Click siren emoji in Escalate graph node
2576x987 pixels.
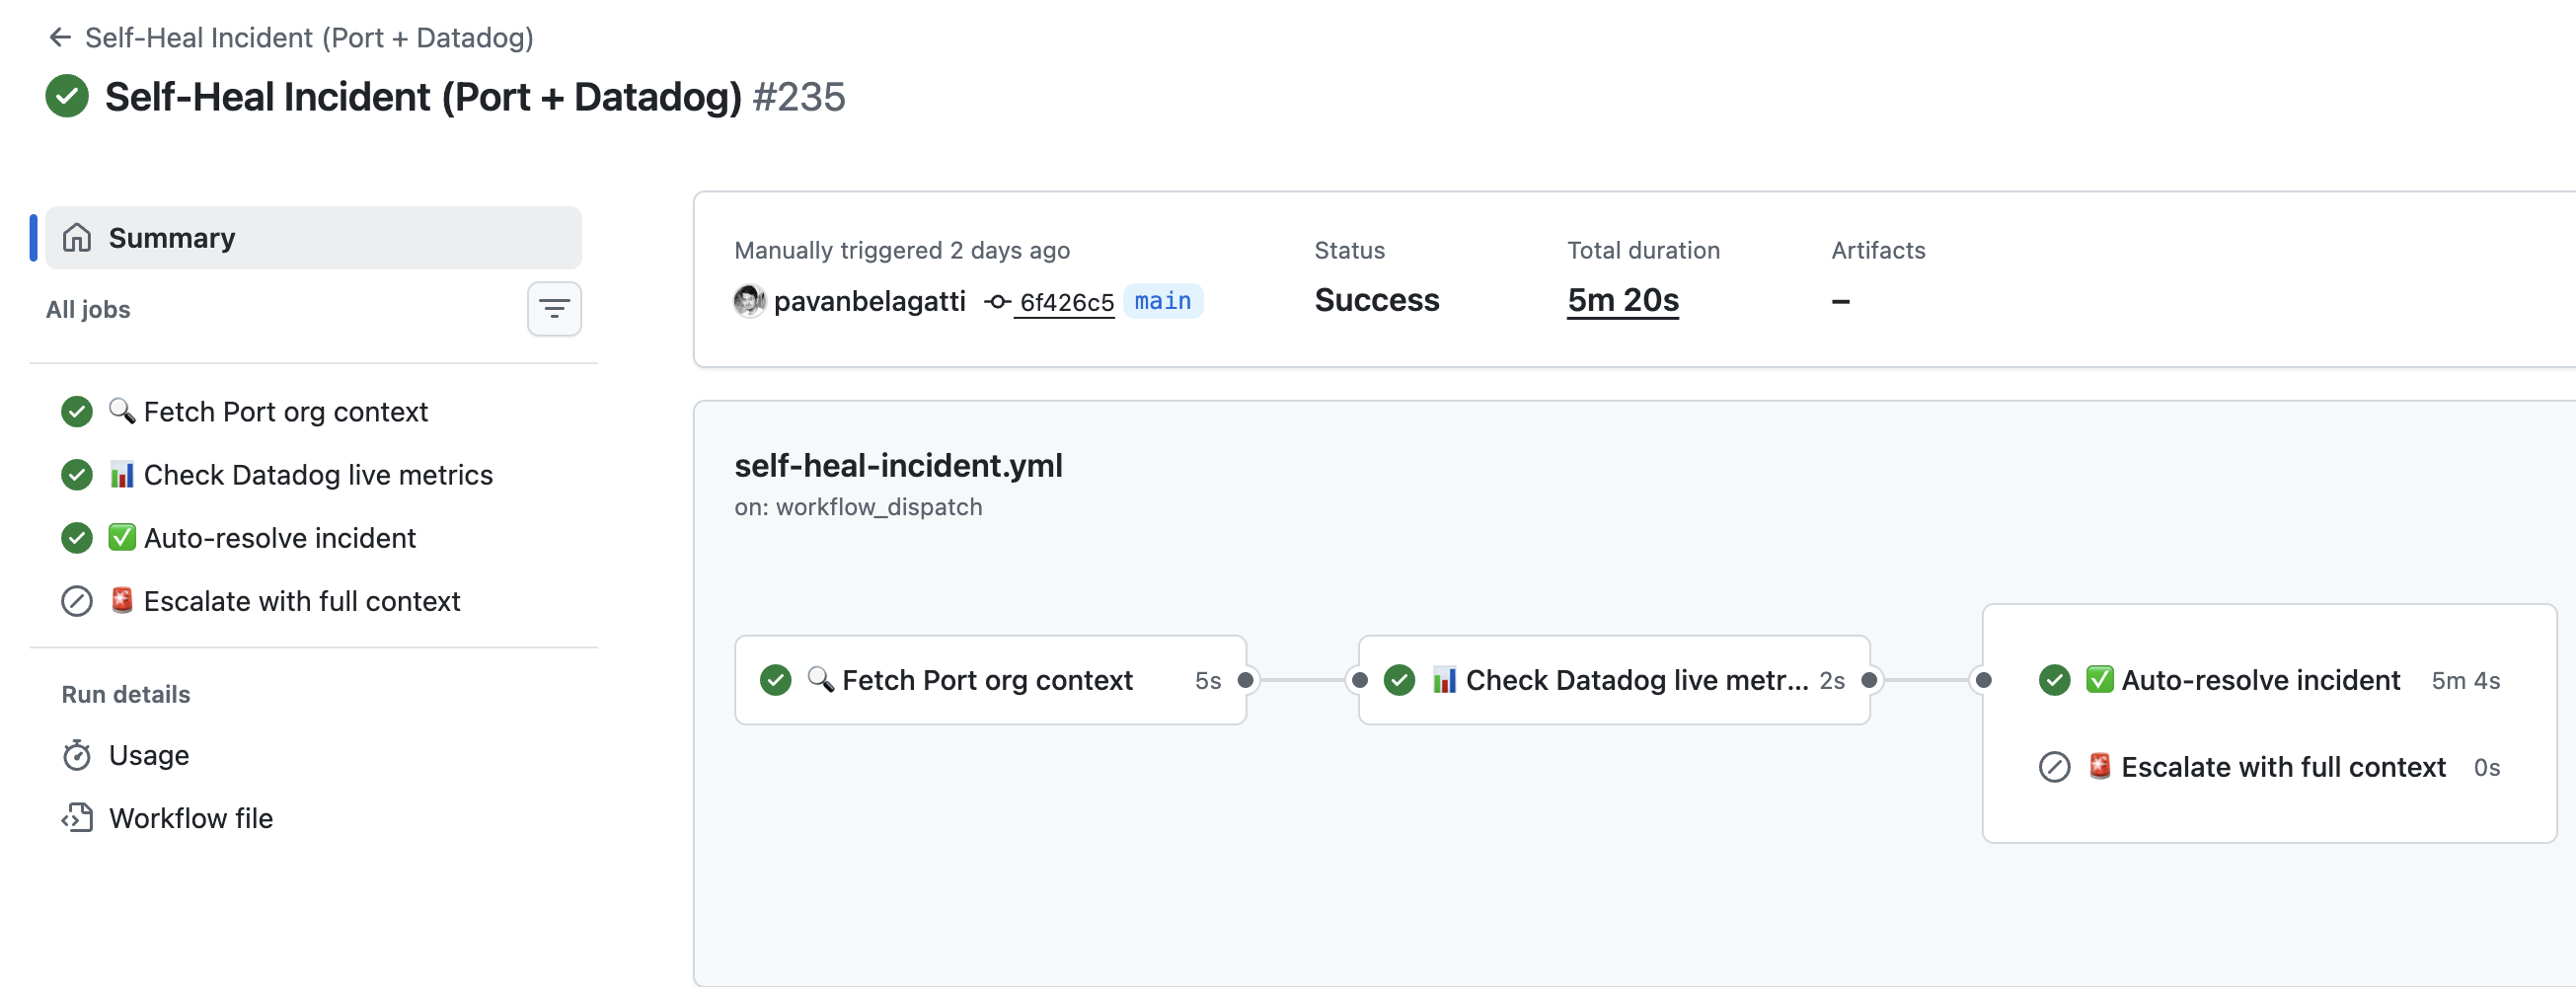pyautogui.click(x=2100, y=766)
